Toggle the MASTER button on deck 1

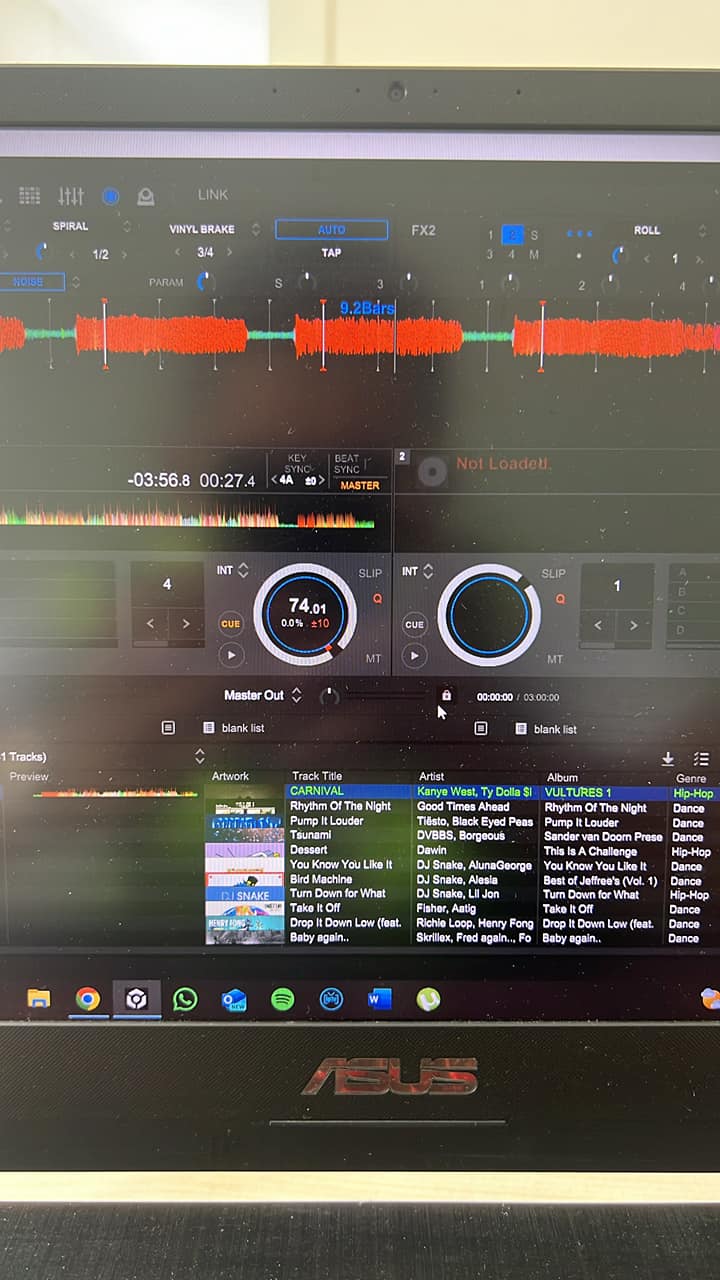pyautogui.click(x=360, y=486)
